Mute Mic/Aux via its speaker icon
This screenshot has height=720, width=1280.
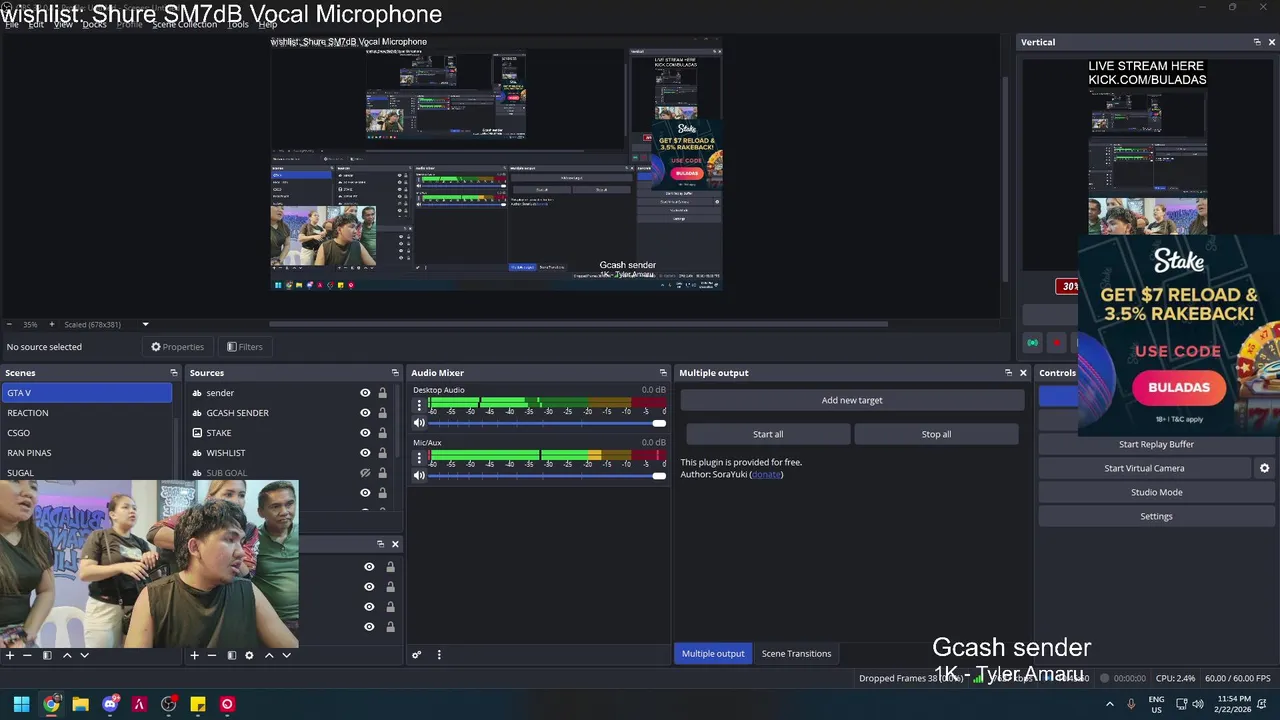pyautogui.click(x=419, y=475)
